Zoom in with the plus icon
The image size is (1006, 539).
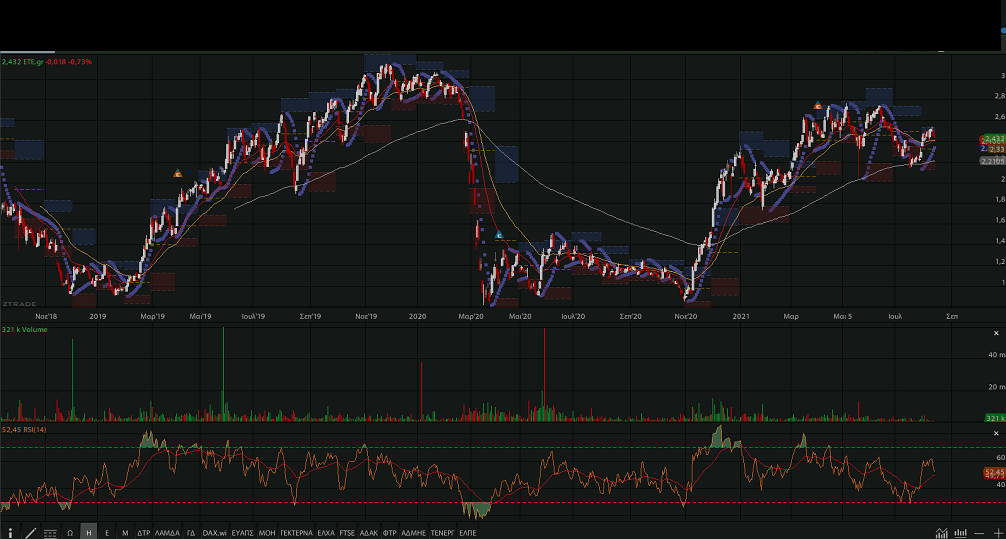pos(997,533)
